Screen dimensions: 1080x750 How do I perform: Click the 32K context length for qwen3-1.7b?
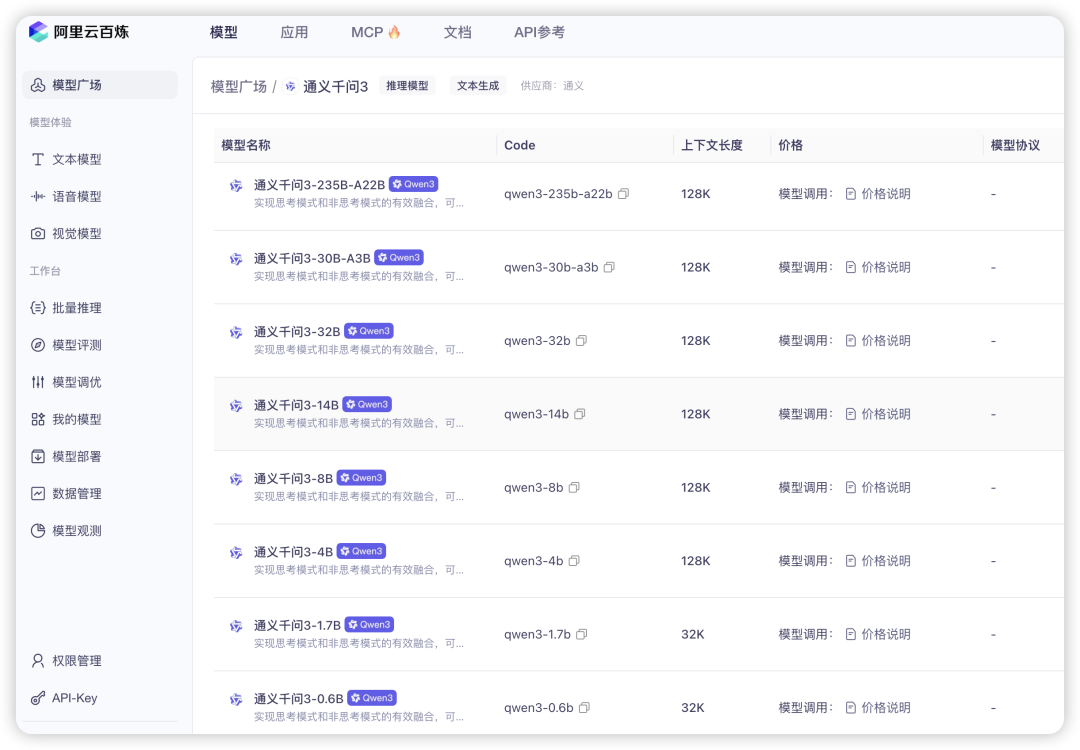(x=693, y=634)
